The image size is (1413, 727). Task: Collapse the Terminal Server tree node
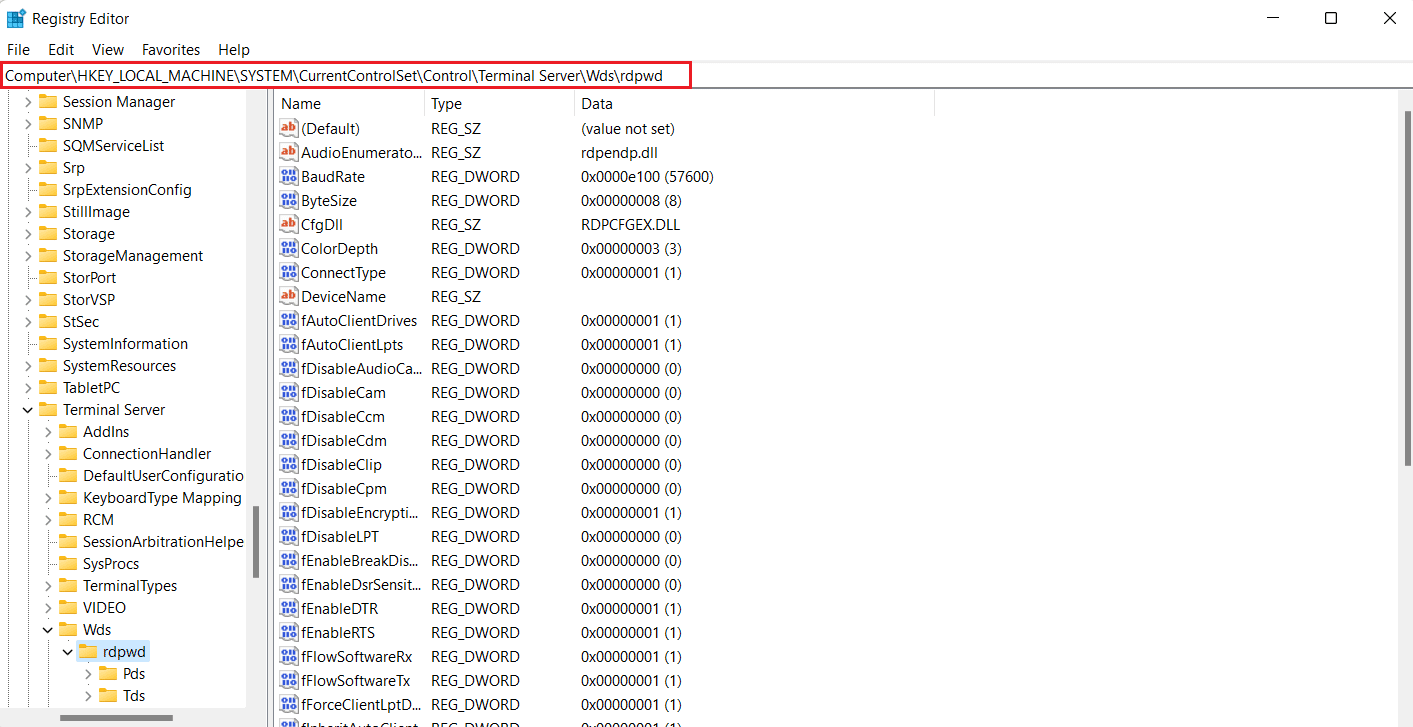click(x=28, y=410)
